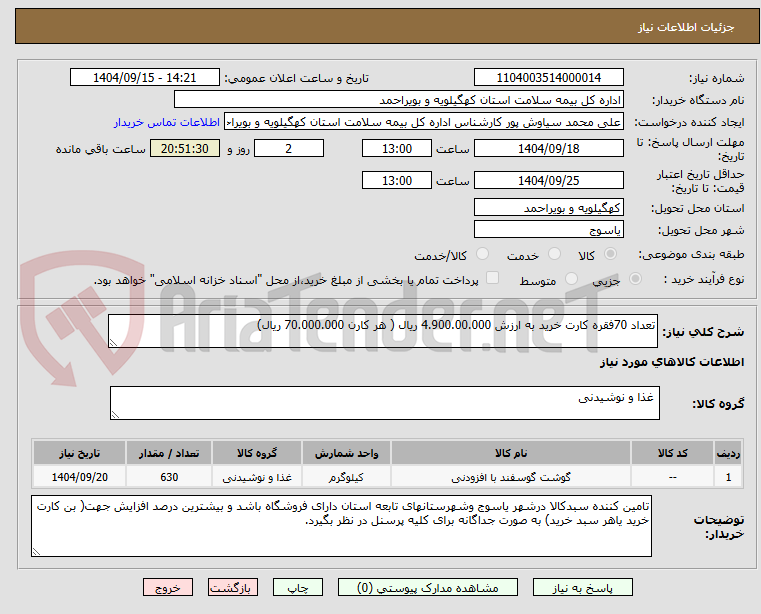Click the چاپ print button
Image resolution: width=761 pixels, height=614 pixels.
click(298, 587)
